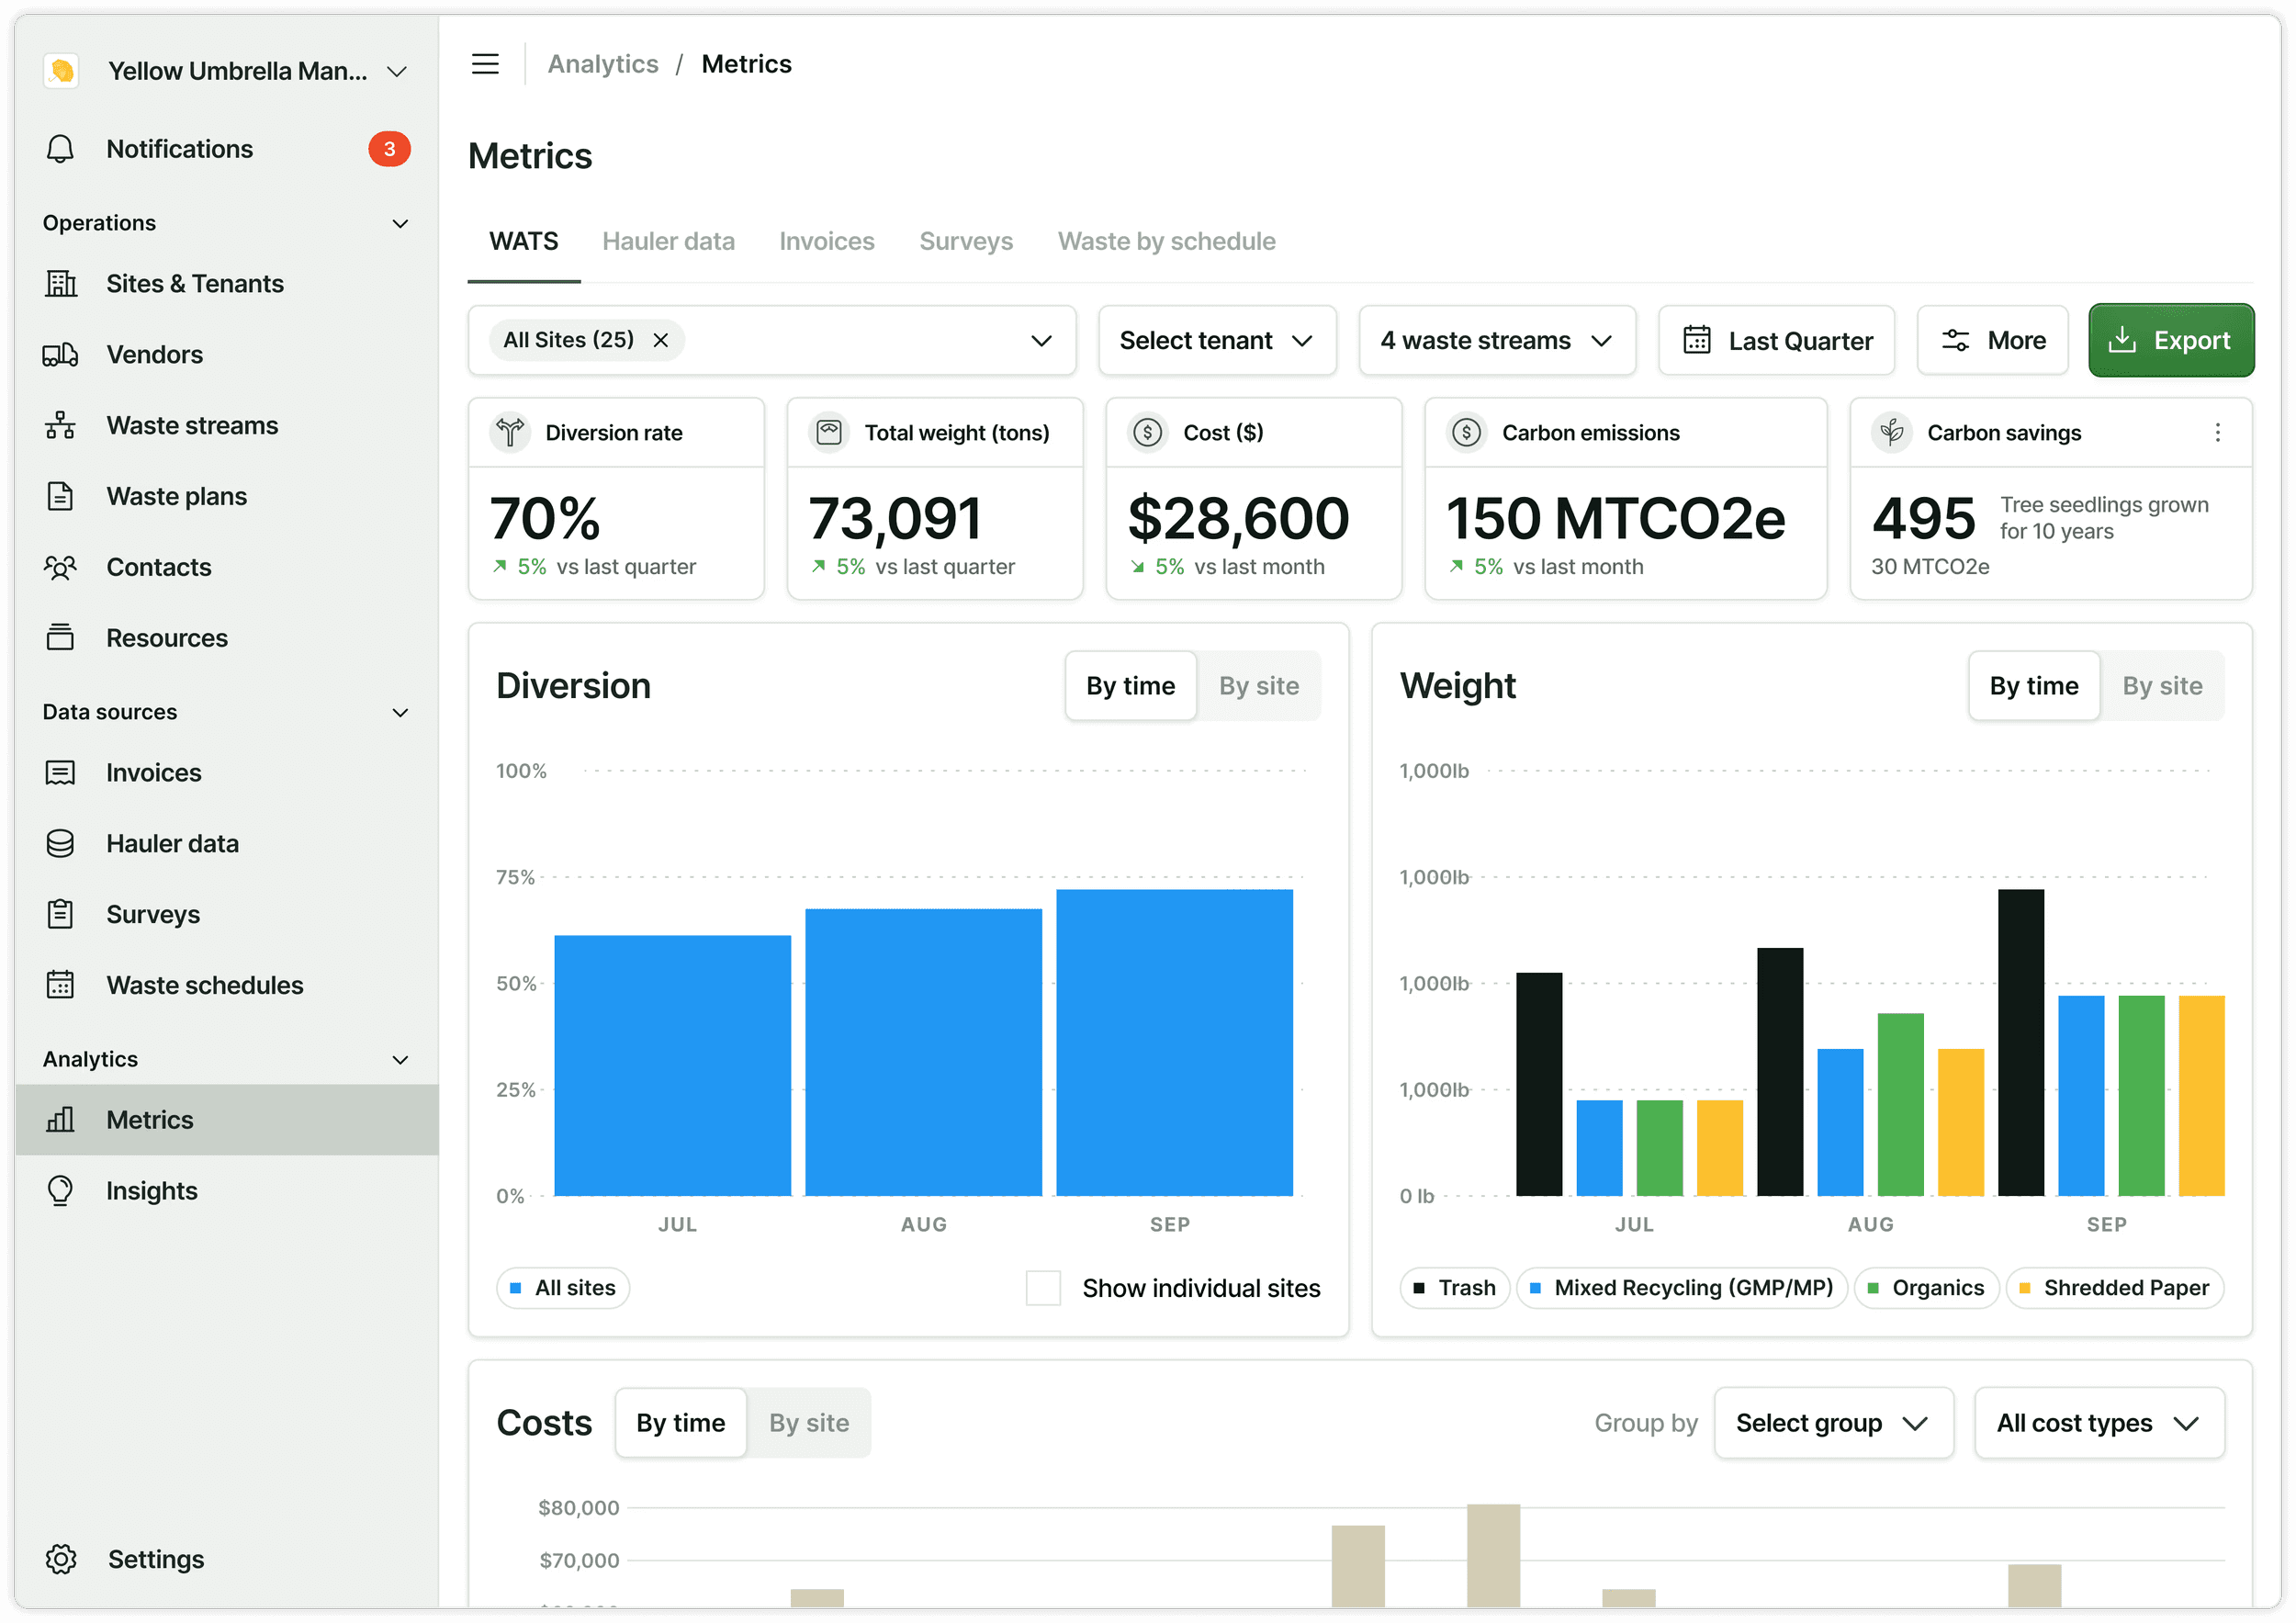Switch to the Invoices tab
Viewport: 2296px width, 1623px height.
826,242
